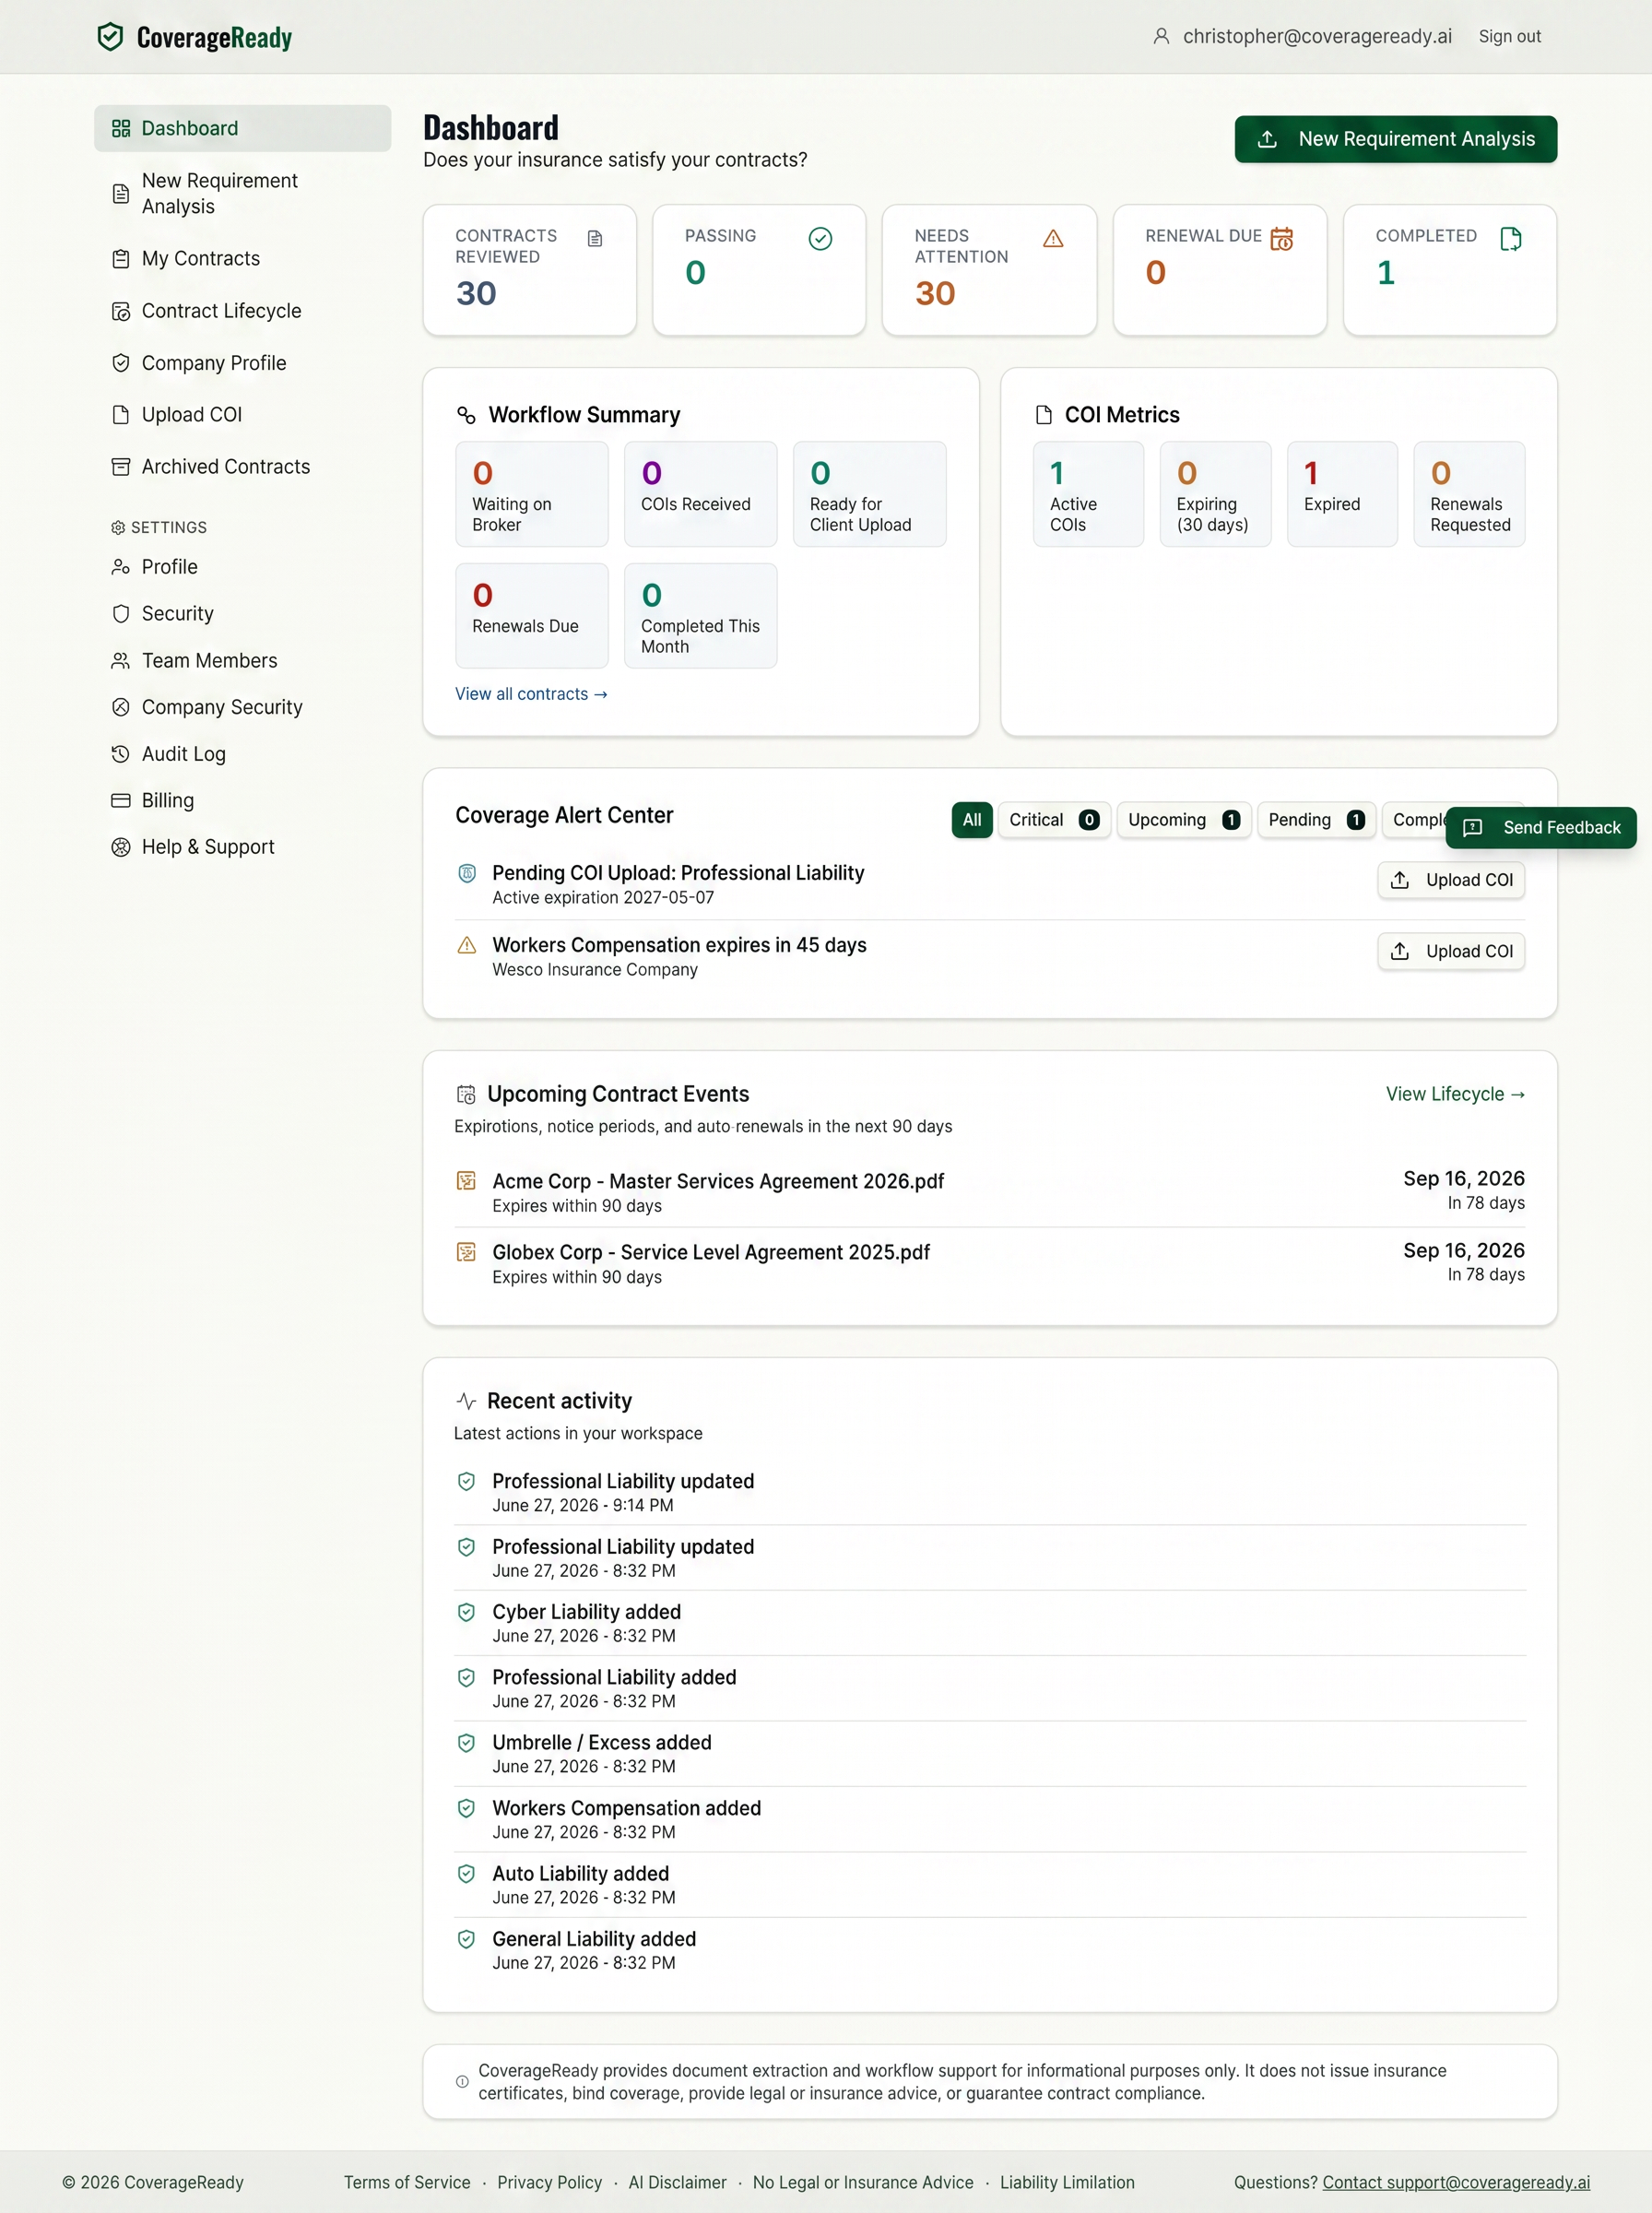Filter alerts by Critical
The height and width of the screenshot is (2213, 1652).
(x=1054, y=820)
